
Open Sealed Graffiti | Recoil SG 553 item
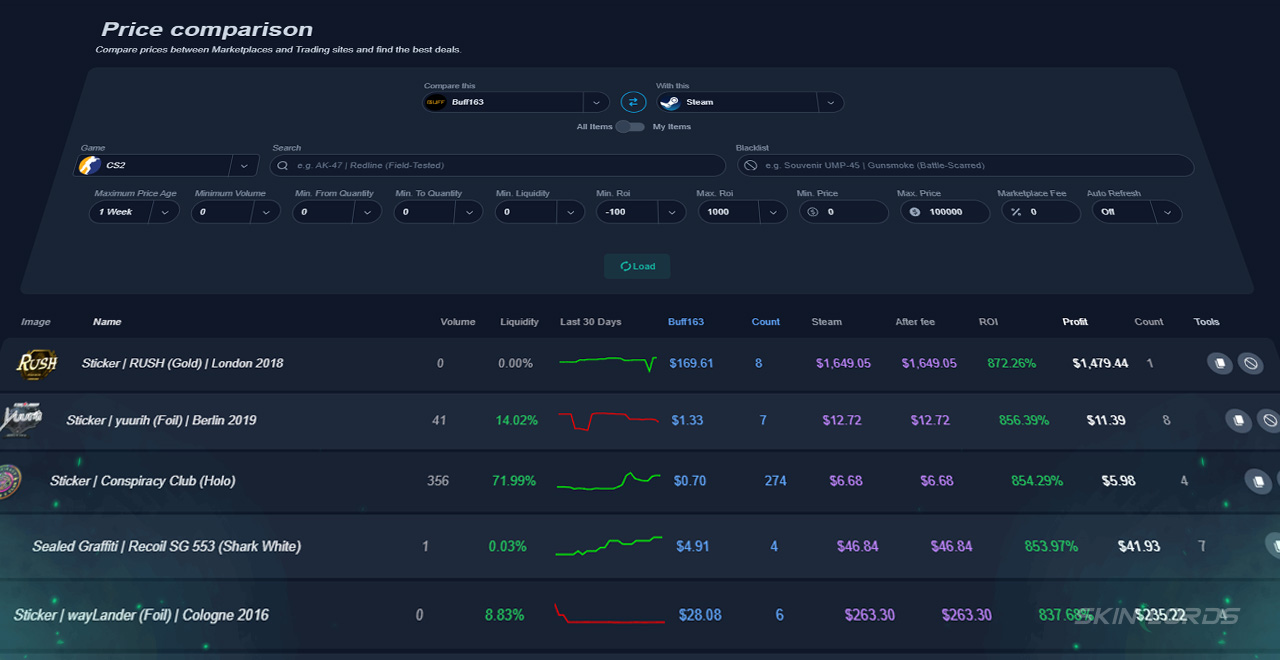(x=166, y=547)
